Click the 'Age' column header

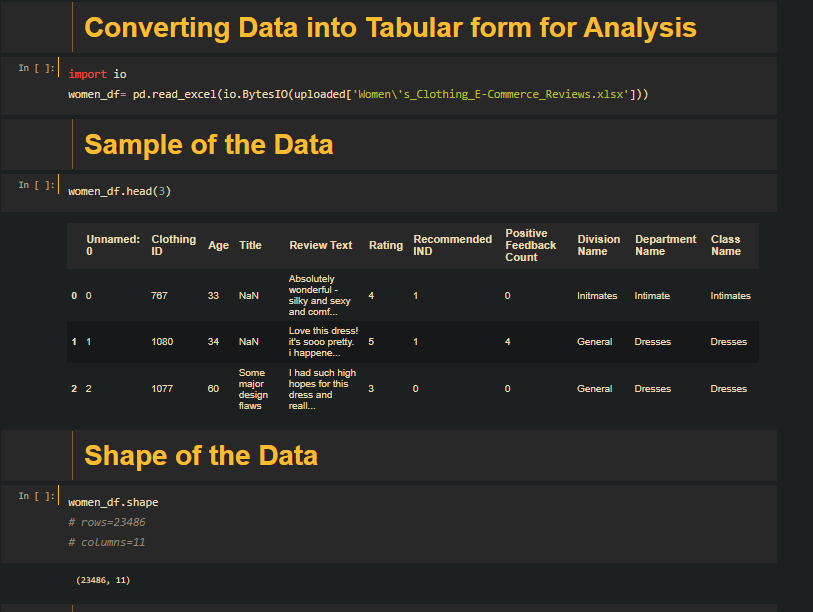[x=218, y=245]
